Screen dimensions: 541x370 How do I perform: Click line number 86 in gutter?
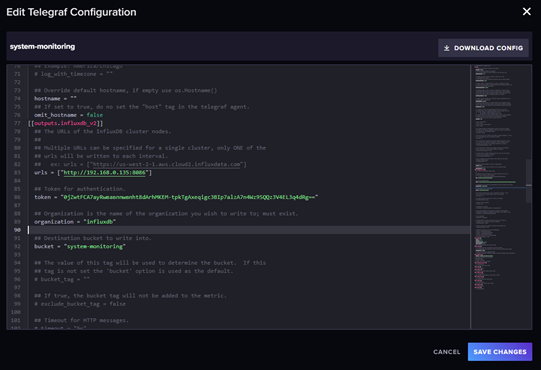[x=17, y=197]
